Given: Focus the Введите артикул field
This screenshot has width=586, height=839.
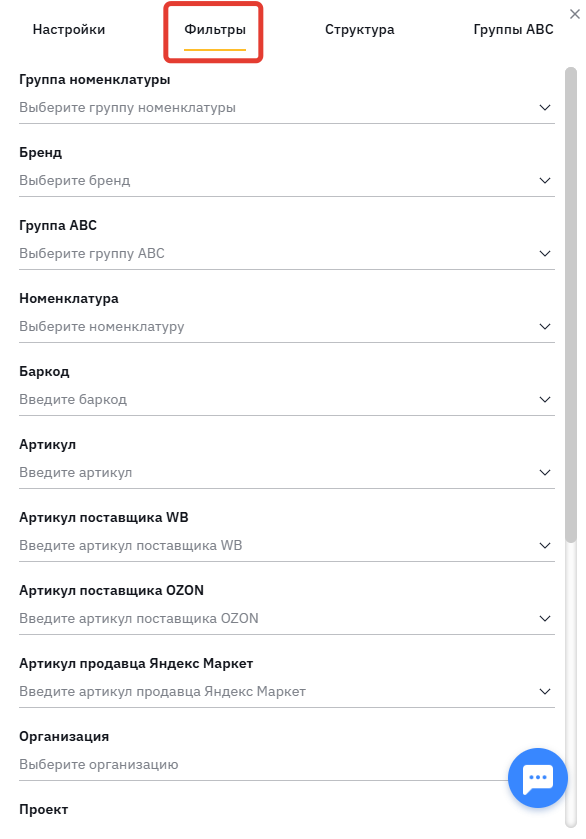Looking at the screenshot, I should (287, 472).
